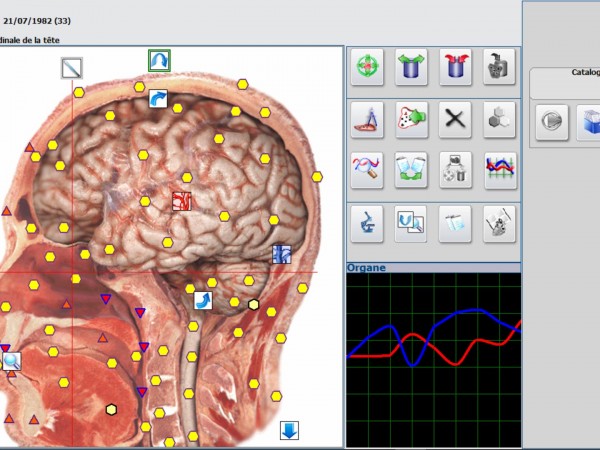Open the graph magnifier analysis icon

[368, 171]
